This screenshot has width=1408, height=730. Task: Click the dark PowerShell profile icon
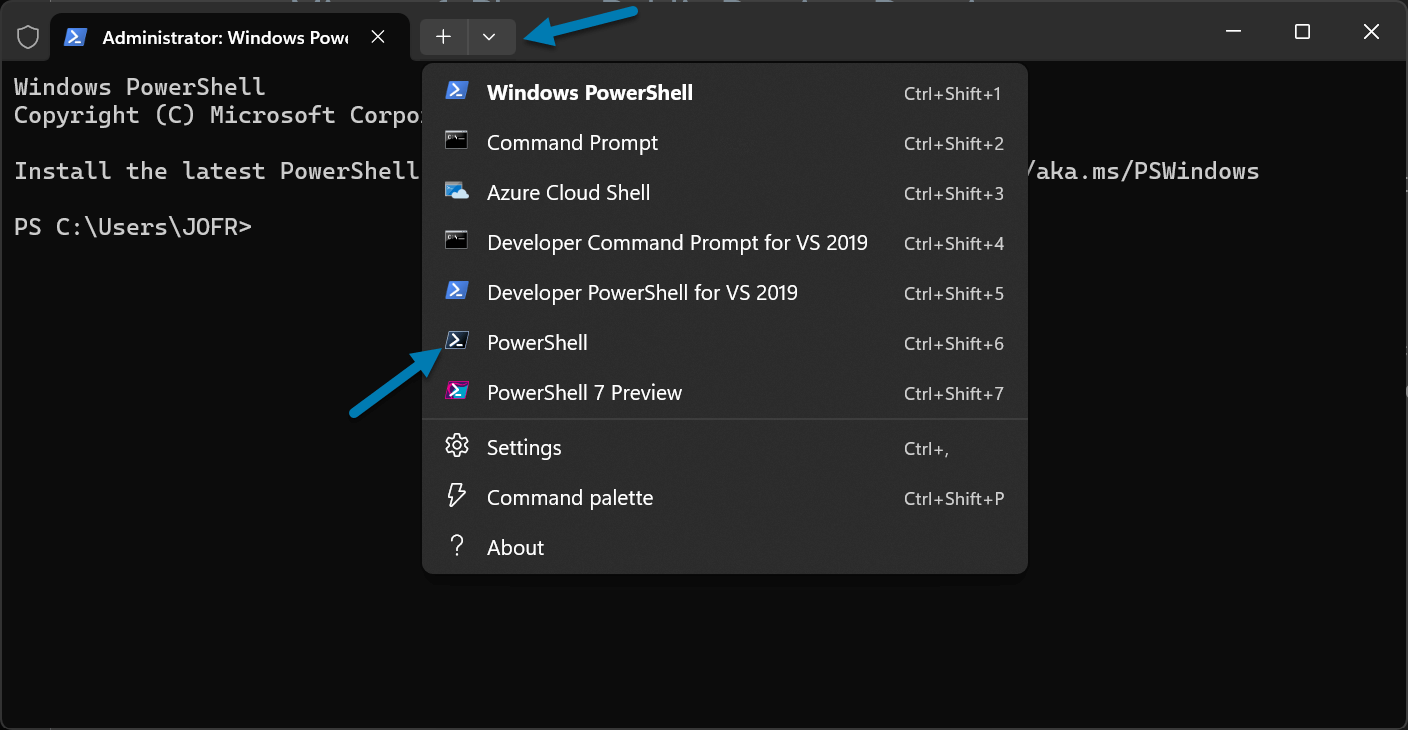coord(457,341)
